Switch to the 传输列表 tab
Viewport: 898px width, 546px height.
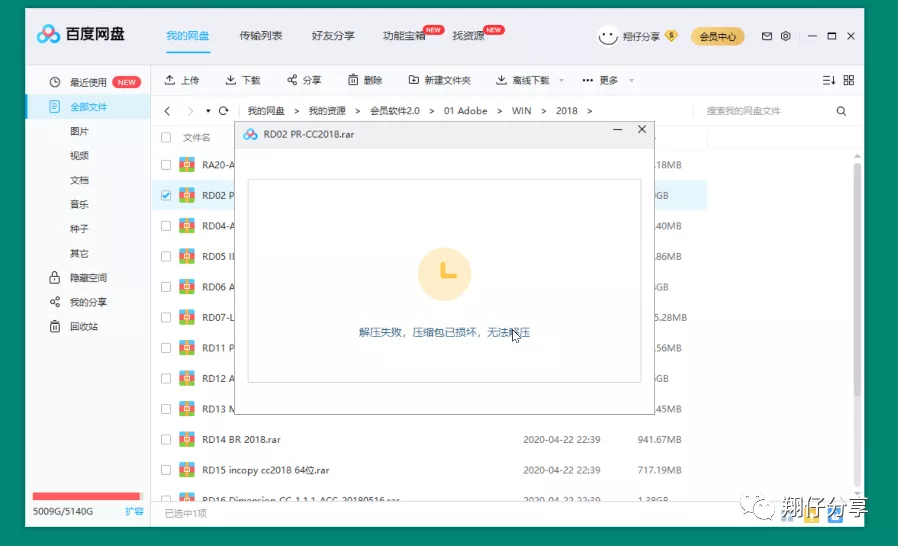point(260,36)
